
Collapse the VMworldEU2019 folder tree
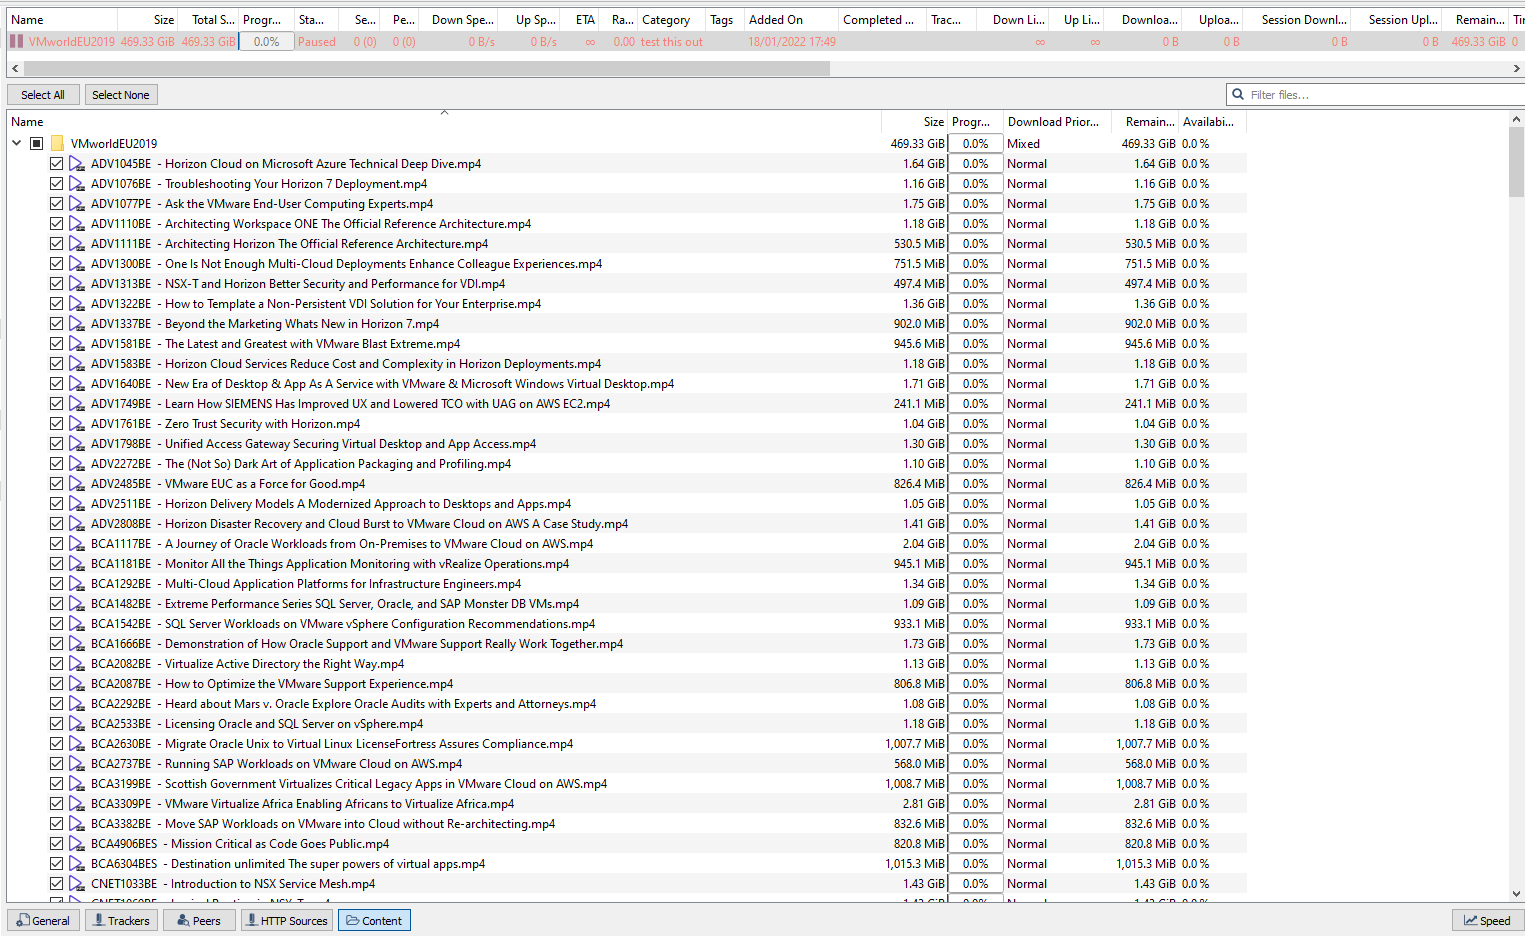(x=16, y=143)
